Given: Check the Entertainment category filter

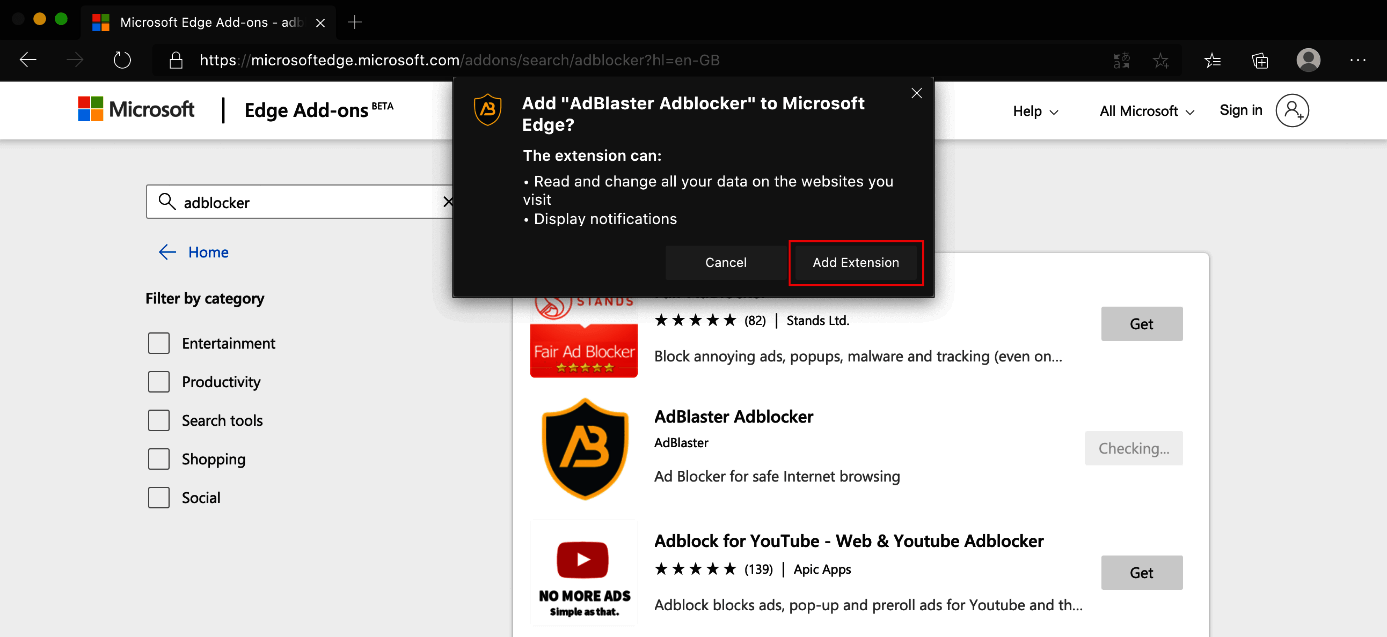Looking at the screenshot, I should (159, 343).
